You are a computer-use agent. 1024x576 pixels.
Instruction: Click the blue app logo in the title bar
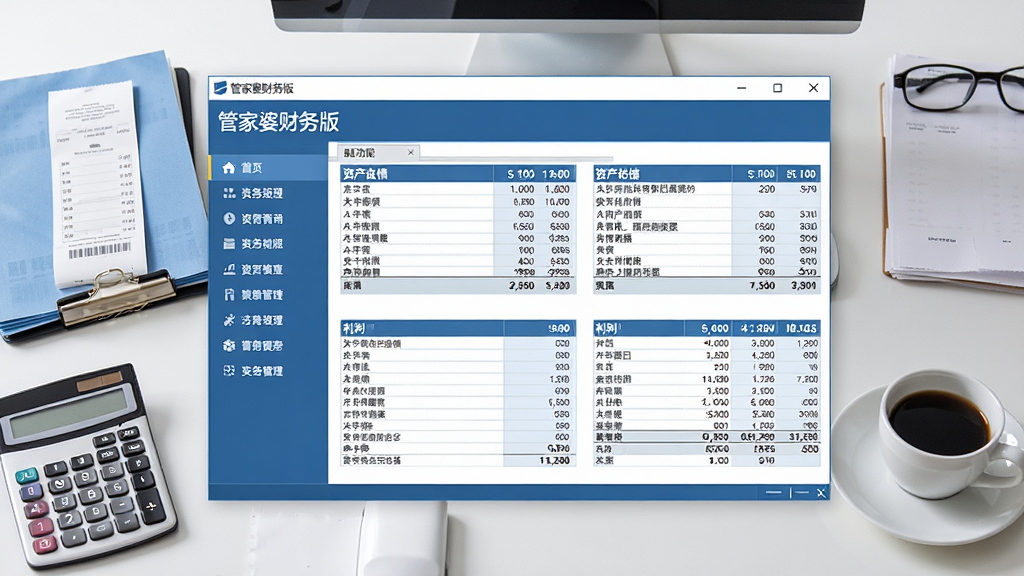point(220,88)
